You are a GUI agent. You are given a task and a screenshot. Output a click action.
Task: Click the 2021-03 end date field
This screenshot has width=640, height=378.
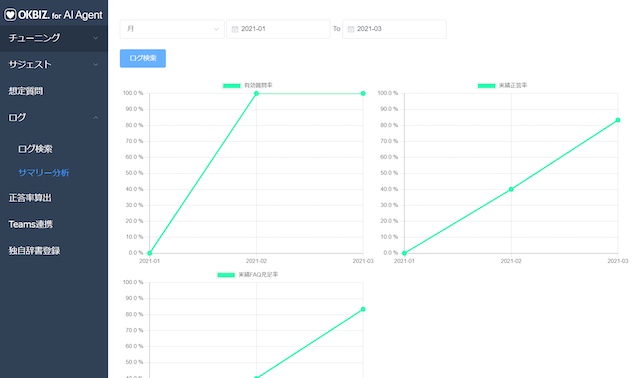(x=394, y=29)
